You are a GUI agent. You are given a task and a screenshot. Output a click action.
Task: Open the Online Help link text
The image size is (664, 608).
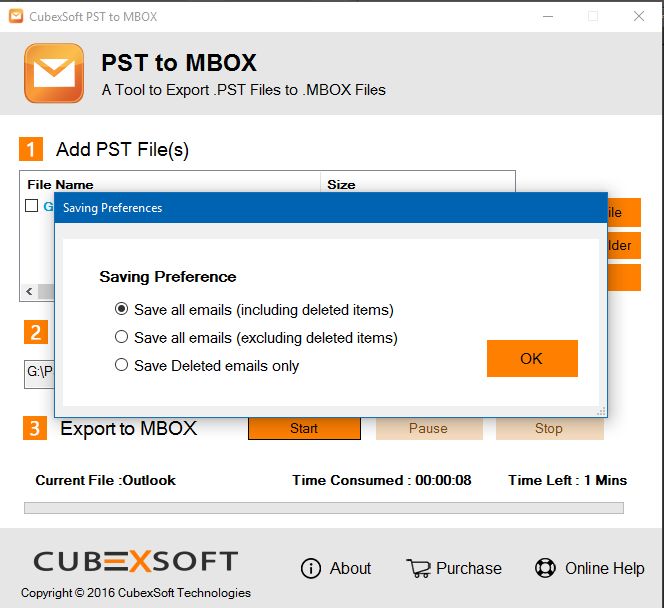point(604,568)
